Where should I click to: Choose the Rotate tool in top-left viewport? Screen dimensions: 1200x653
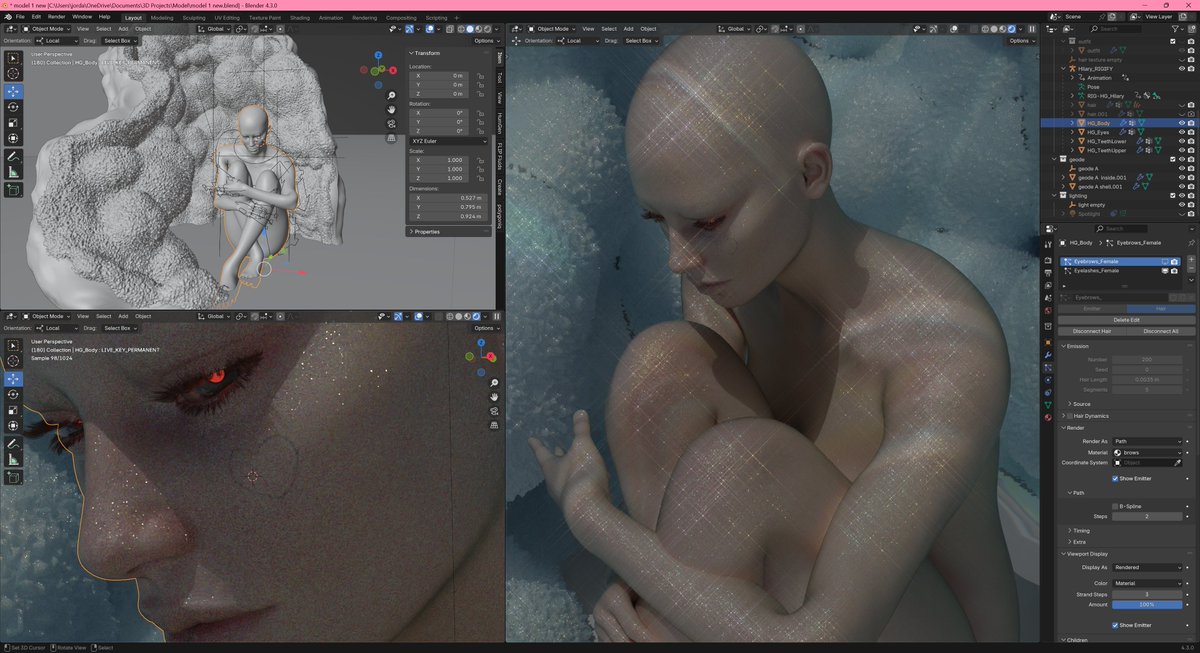tap(13, 106)
